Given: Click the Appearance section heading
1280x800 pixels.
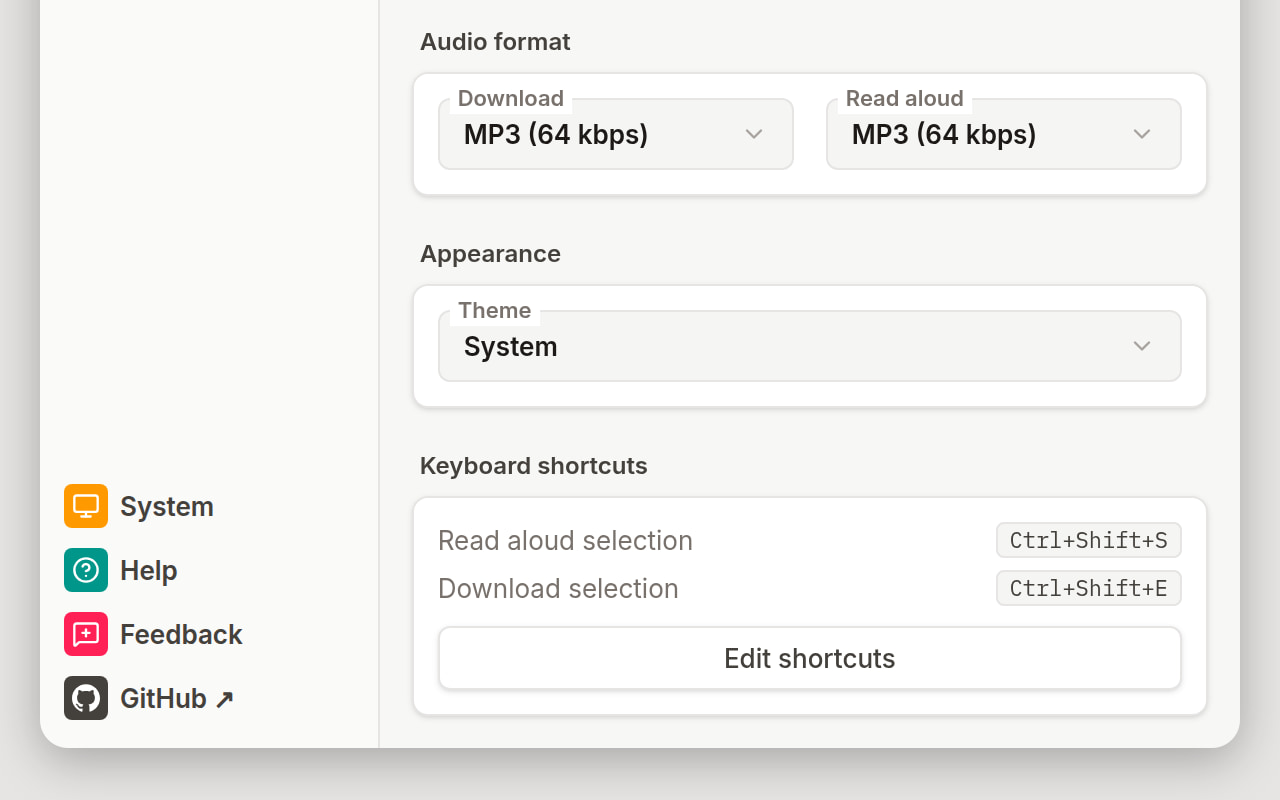Looking at the screenshot, I should pyautogui.click(x=490, y=254).
